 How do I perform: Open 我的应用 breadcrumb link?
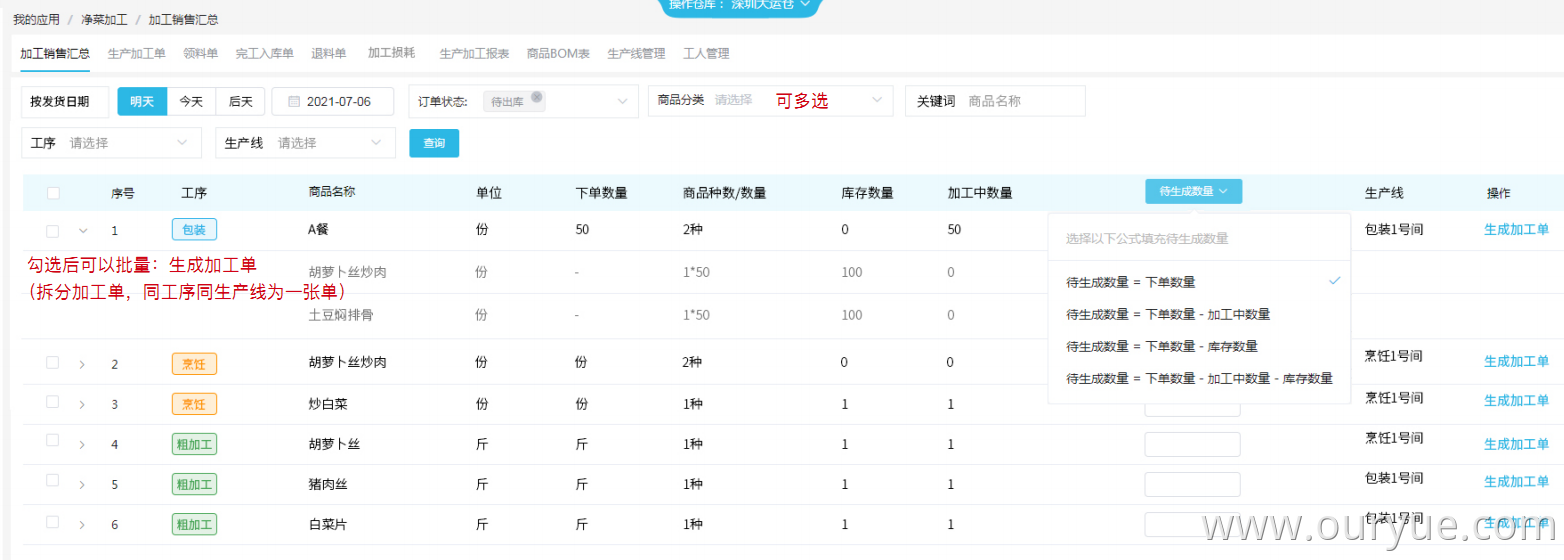coord(36,20)
